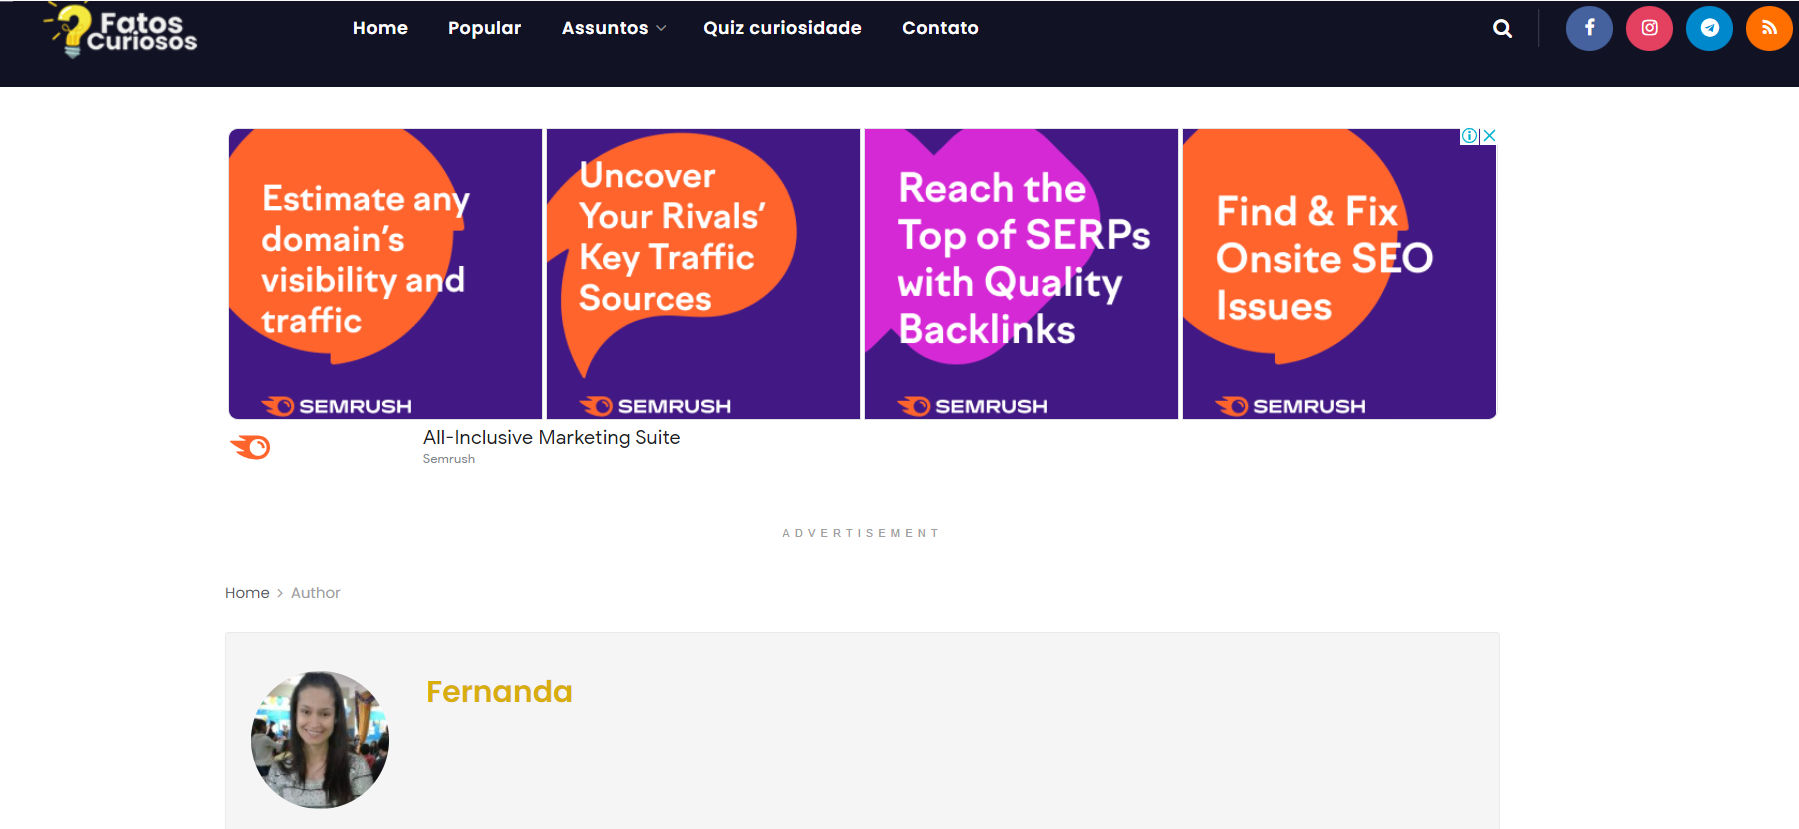This screenshot has width=1799, height=829.
Task: Go to the Home menu item
Action: [x=380, y=28]
